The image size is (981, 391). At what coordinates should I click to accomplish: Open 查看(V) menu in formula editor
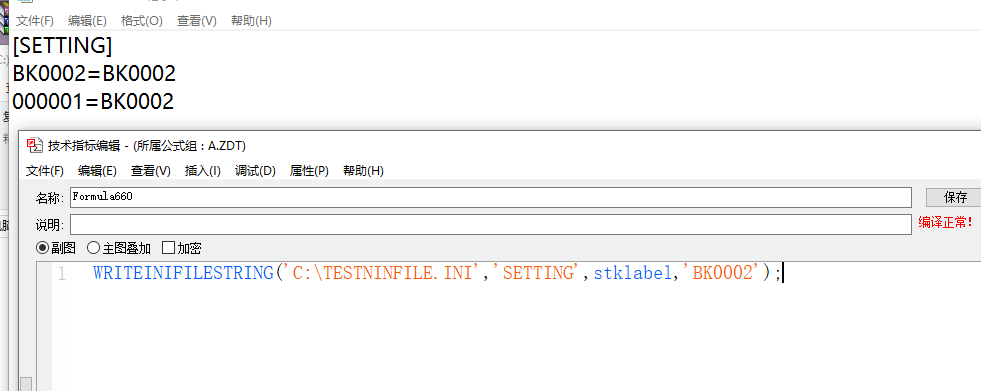151,171
